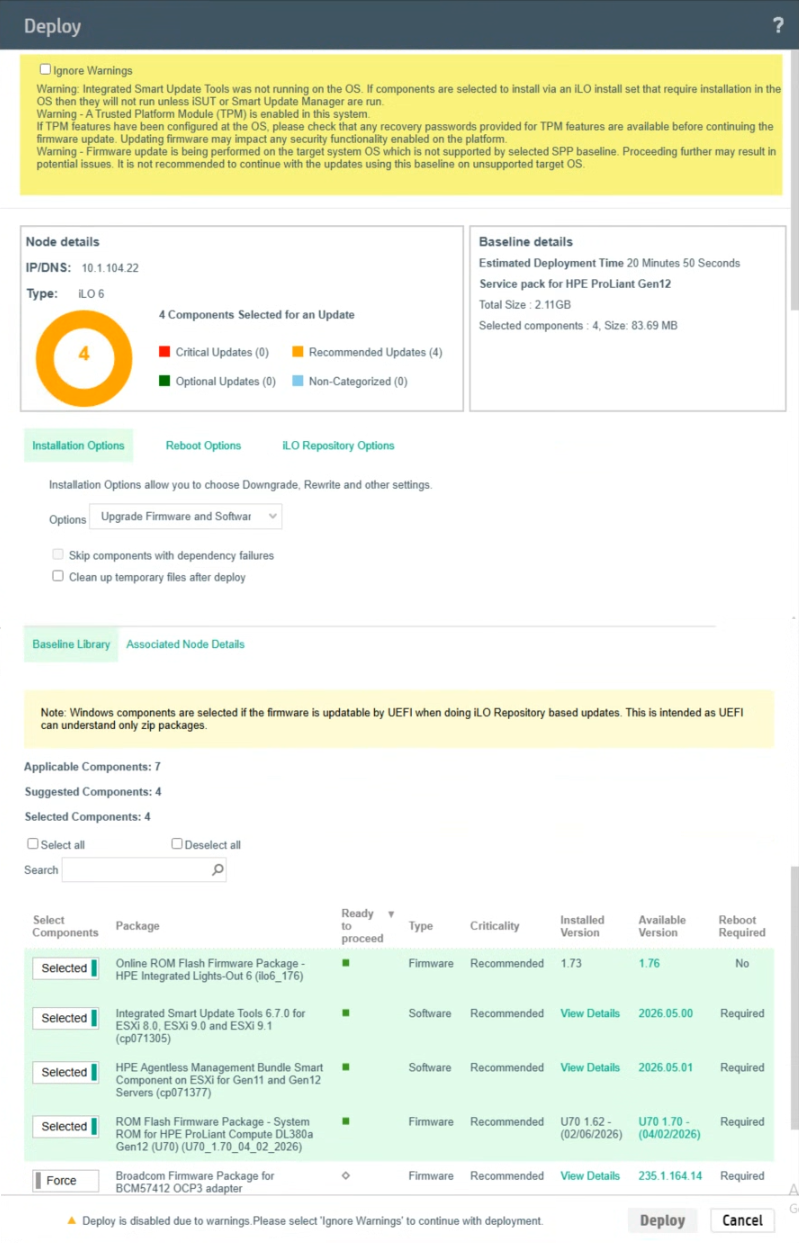The width and height of the screenshot is (799, 1247).
Task: Check Clean up temporary files after deploy
Action: [58, 577]
